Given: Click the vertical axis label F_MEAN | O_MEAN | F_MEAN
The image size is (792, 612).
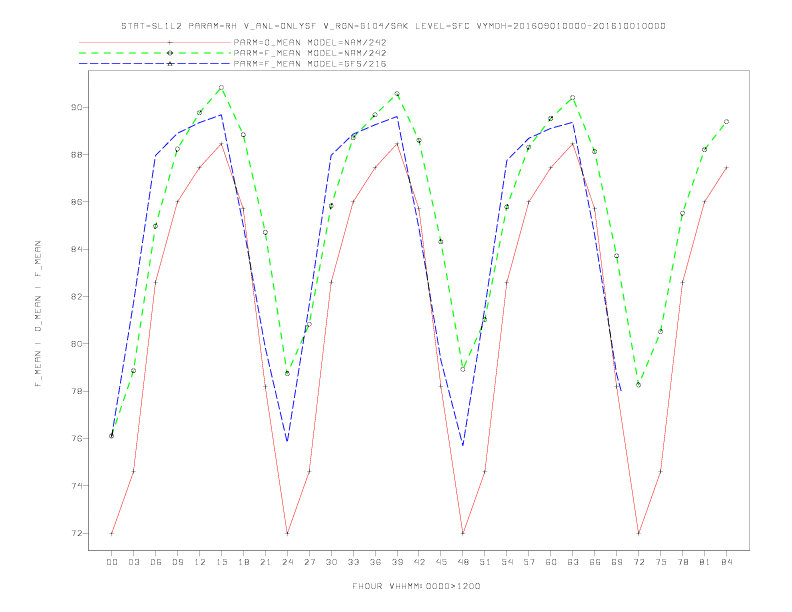Looking at the screenshot, I should click(38, 314).
